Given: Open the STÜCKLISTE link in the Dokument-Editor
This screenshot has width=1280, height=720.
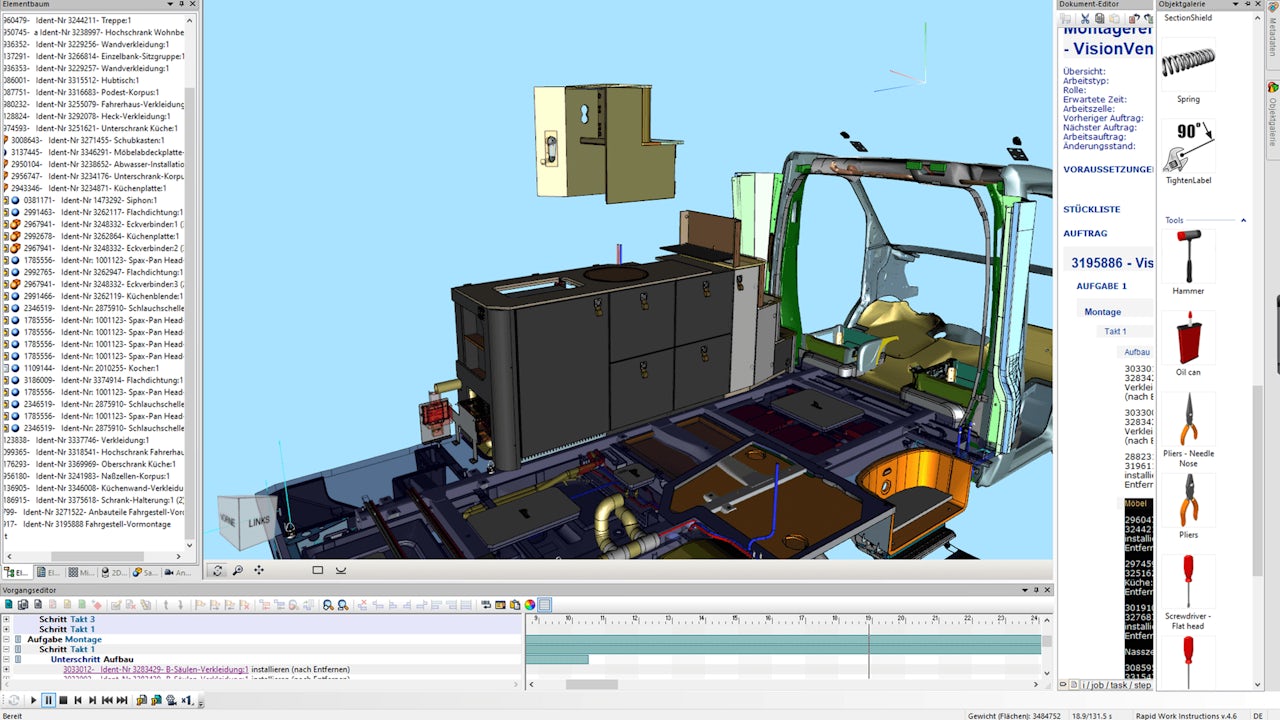Looking at the screenshot, I should click(x=1093, y=210).
